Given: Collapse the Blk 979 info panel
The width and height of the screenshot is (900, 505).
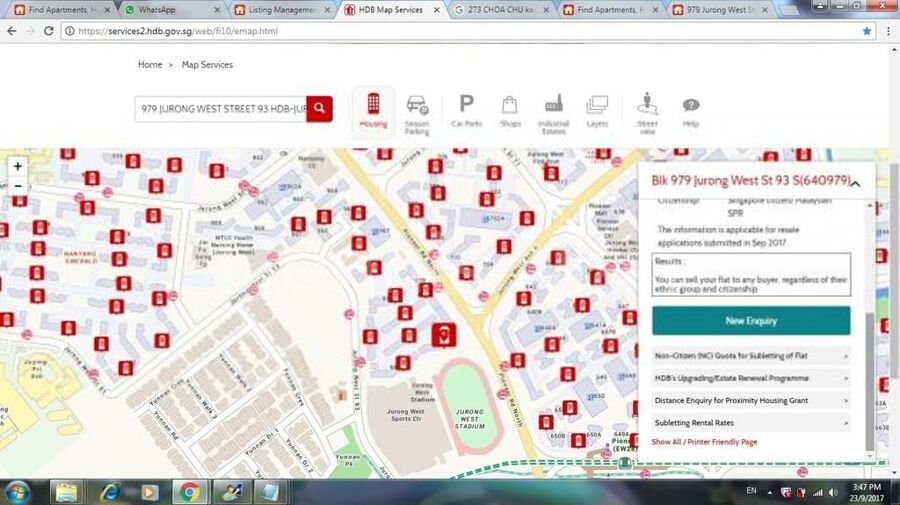Looking at the screenshot, I should [857, 182].
